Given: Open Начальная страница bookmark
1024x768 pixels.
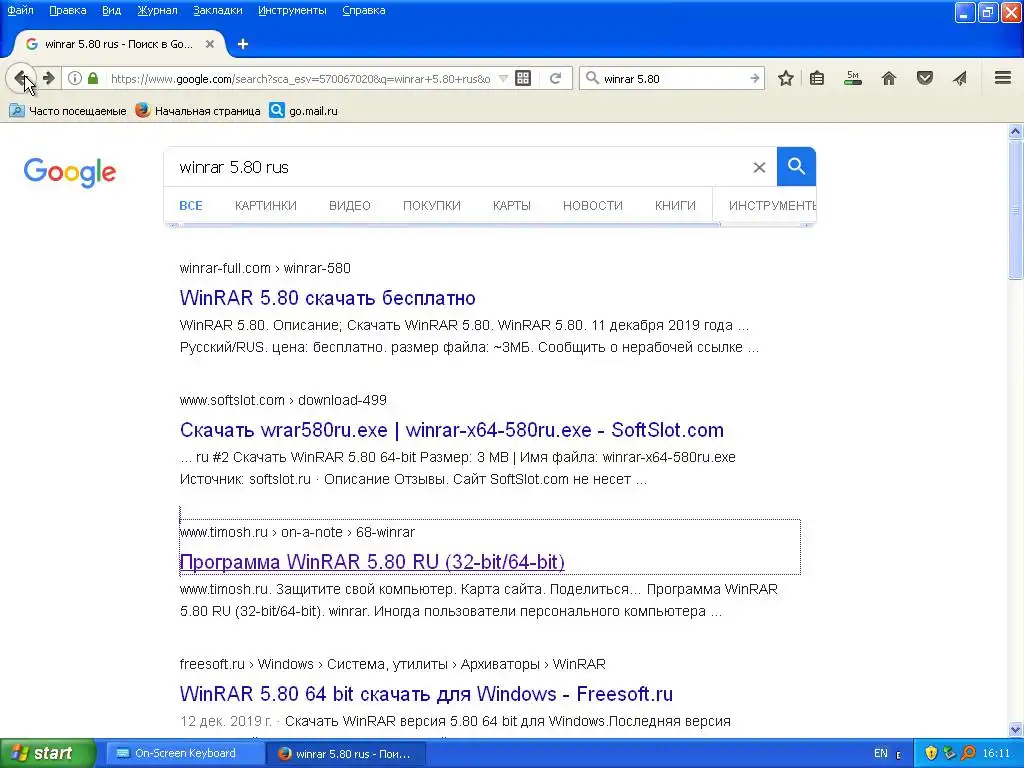Looking at the screenshot, I should pos(198,111).
